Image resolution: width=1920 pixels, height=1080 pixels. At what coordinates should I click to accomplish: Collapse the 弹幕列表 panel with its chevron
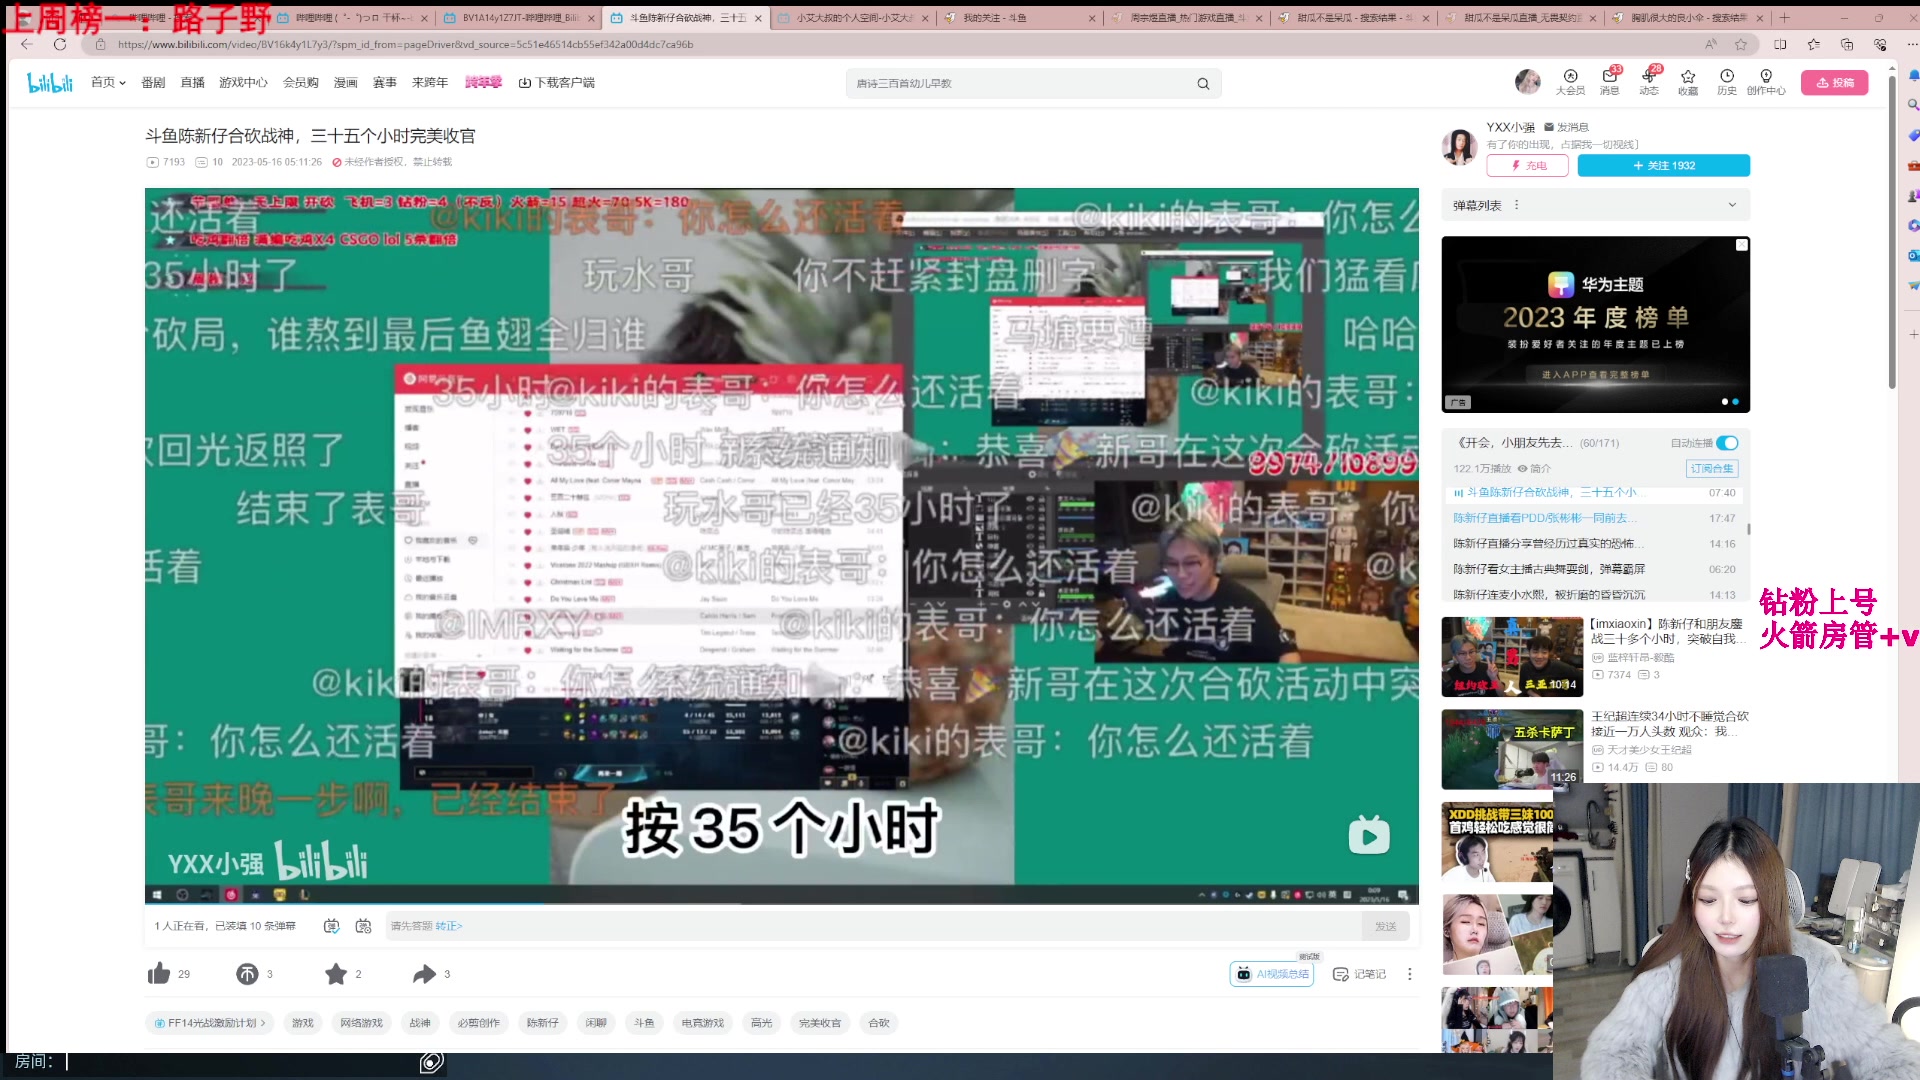coord(1731,204)
